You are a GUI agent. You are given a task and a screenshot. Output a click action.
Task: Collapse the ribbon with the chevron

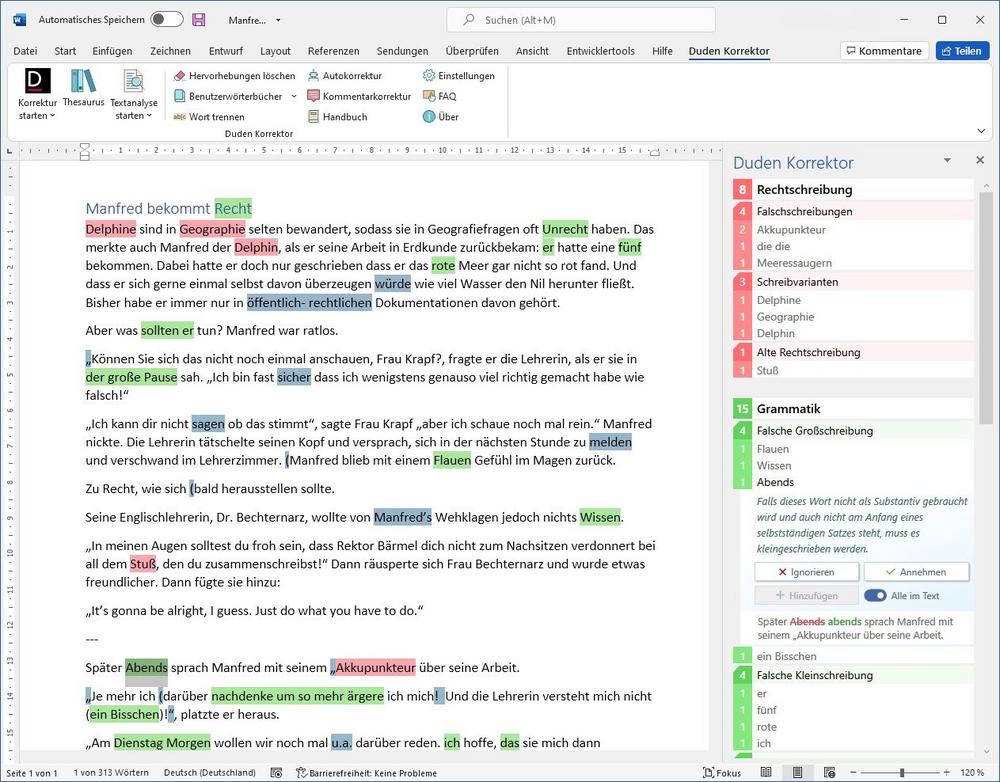pos(981,131)
